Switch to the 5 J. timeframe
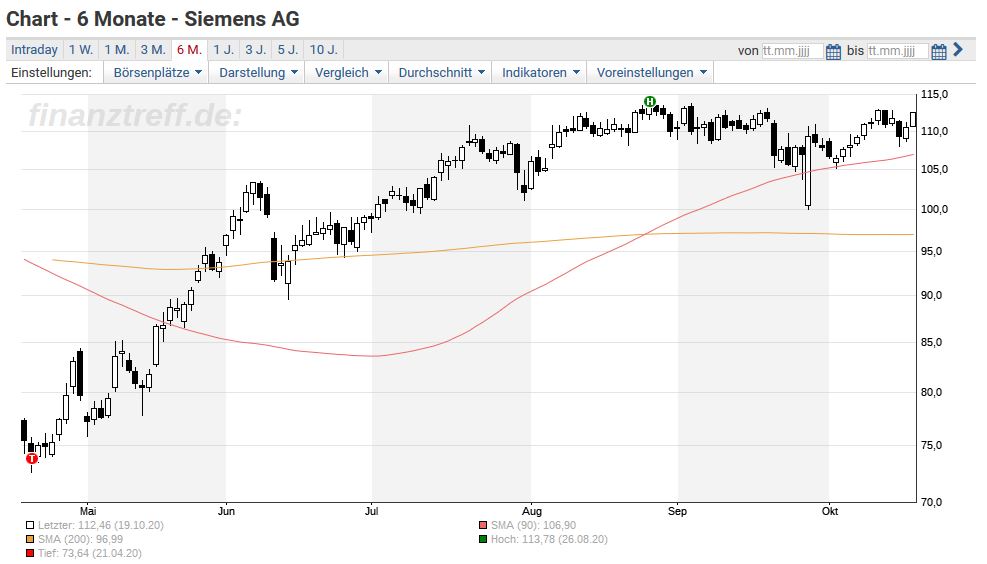Screen dimensions: 987x564 288,50
